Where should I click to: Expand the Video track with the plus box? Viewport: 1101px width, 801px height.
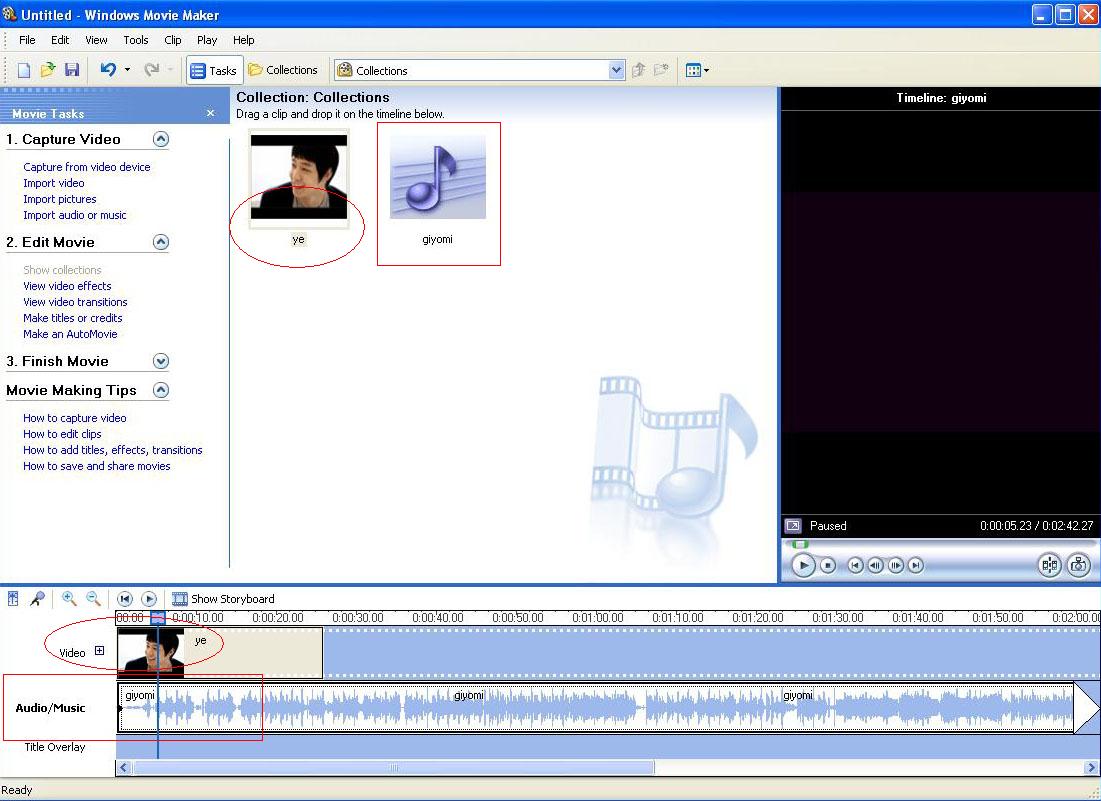(100, 650)
